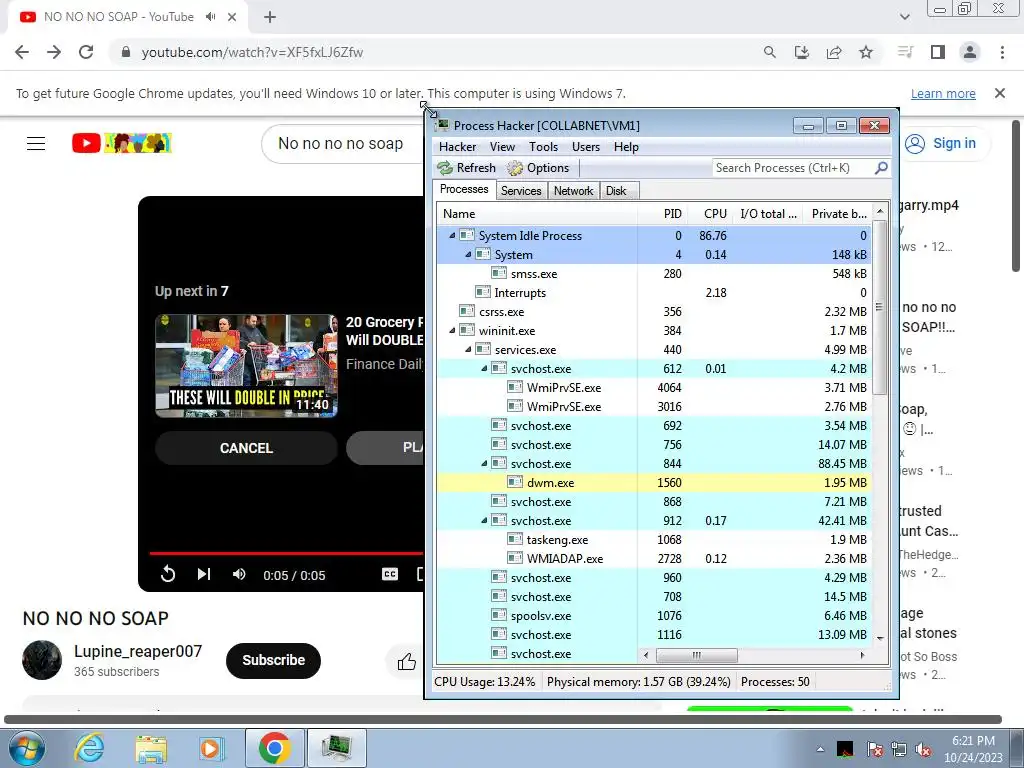Open Internet Explorer from the taskbar
The image size is (1024, 768).
point(89,748)
